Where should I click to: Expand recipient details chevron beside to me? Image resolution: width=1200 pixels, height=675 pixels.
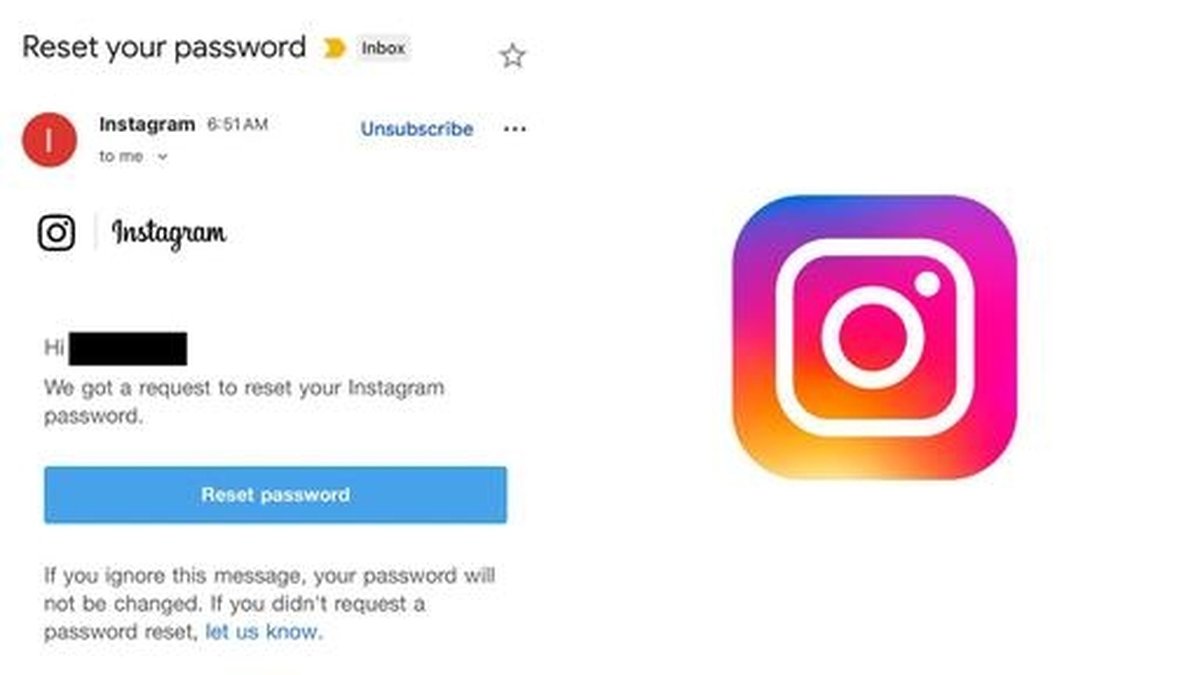[163, 157]
